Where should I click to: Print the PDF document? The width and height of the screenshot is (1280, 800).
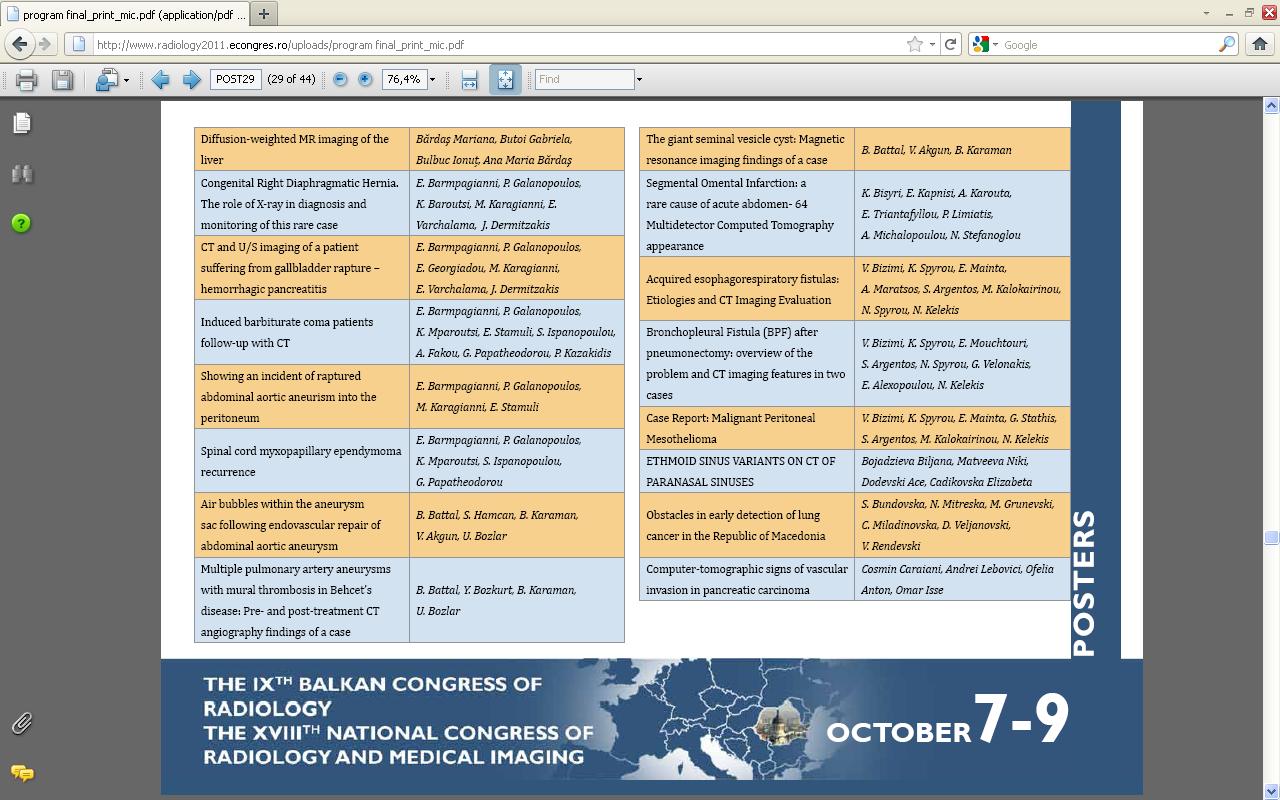[x=26, y=80]
